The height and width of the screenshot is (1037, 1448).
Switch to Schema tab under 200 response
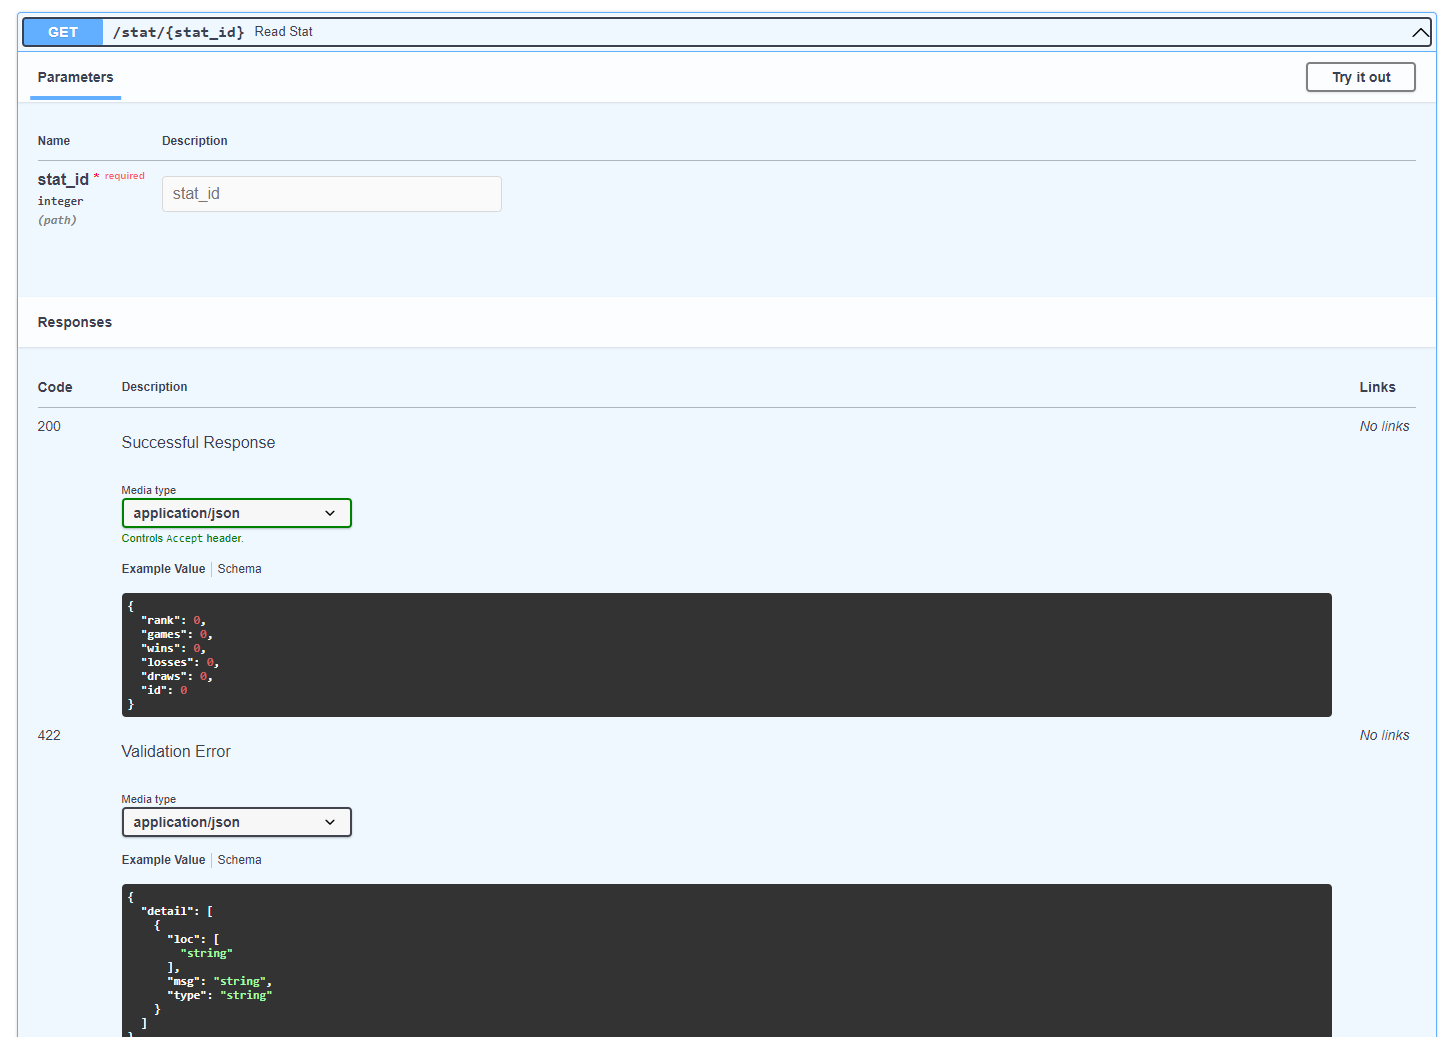(239, 569)
